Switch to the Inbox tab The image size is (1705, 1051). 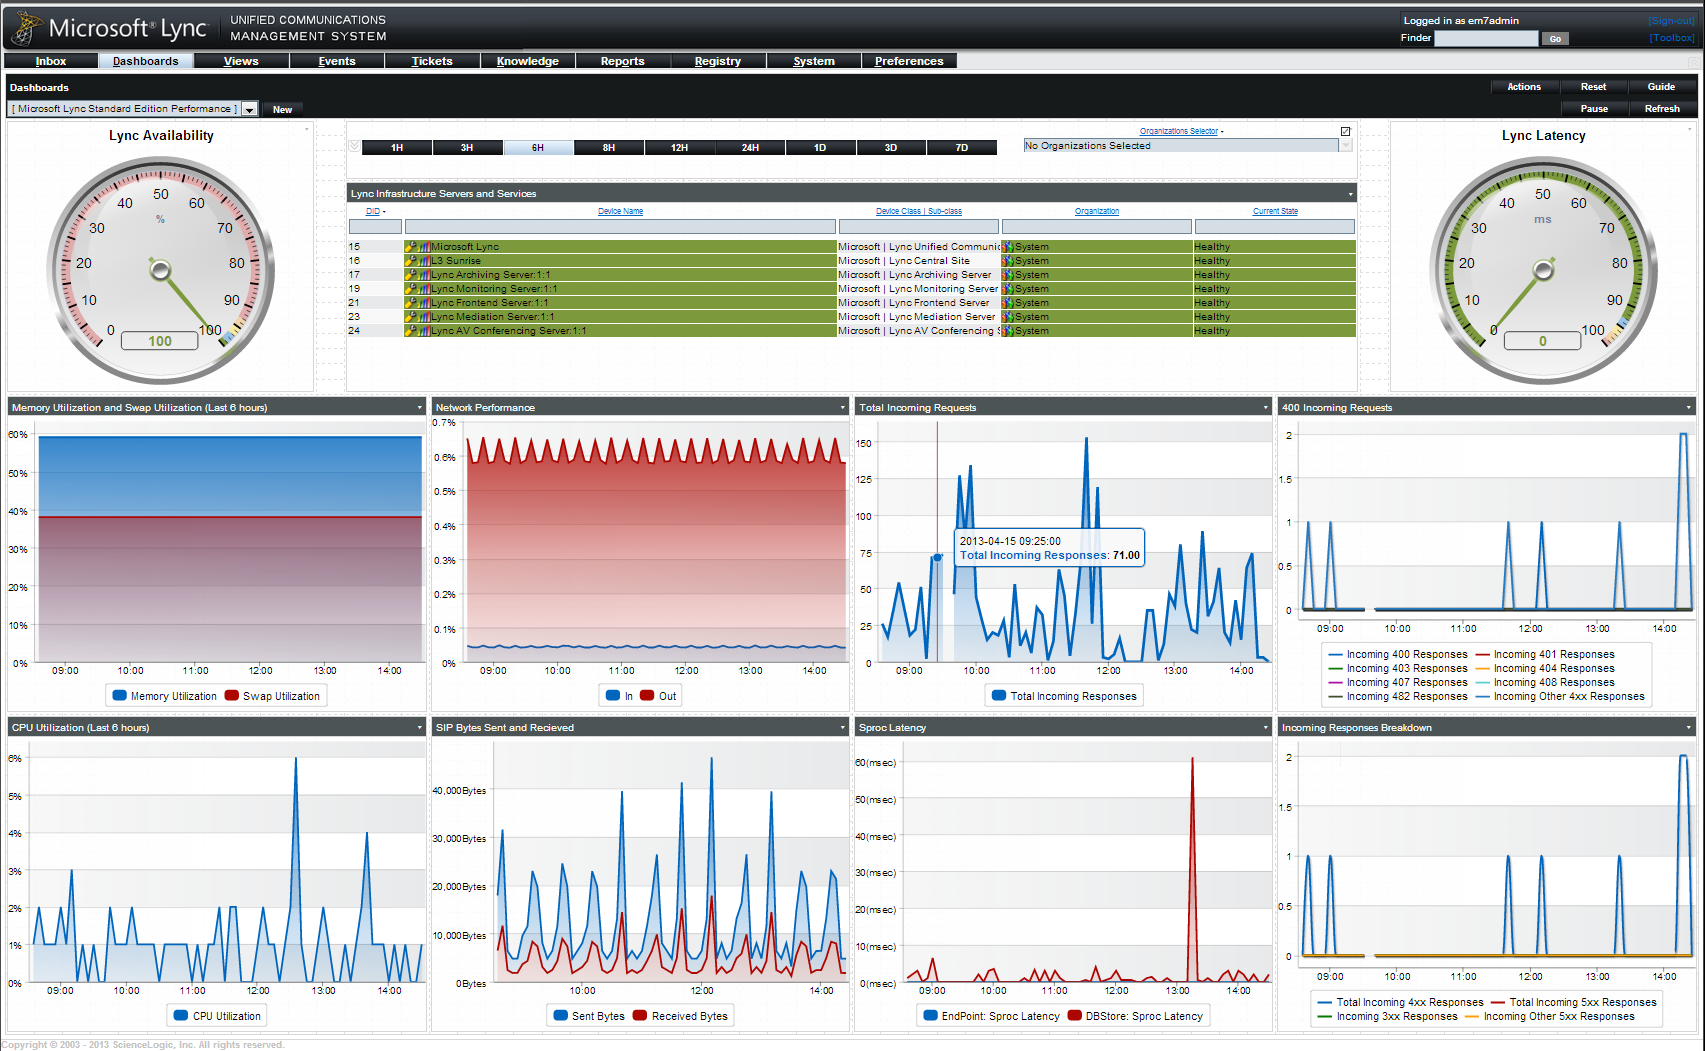[51, 61]
